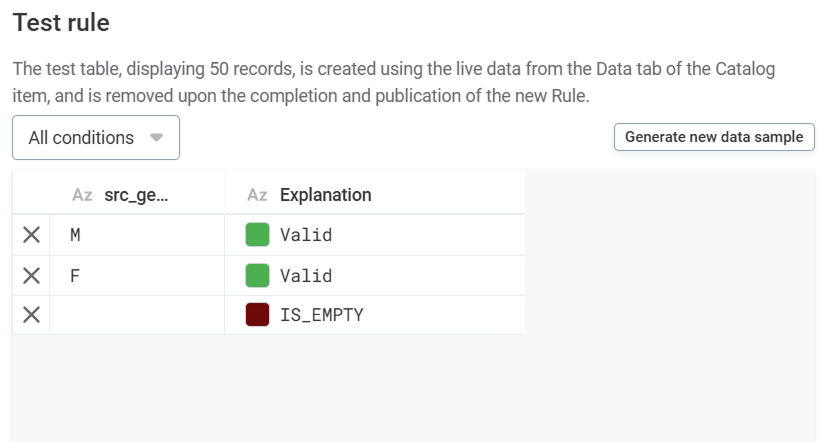The height and width of the screenshot is (442, 828).
Task: Click green swatch in the F row
Action: (258, 275)
